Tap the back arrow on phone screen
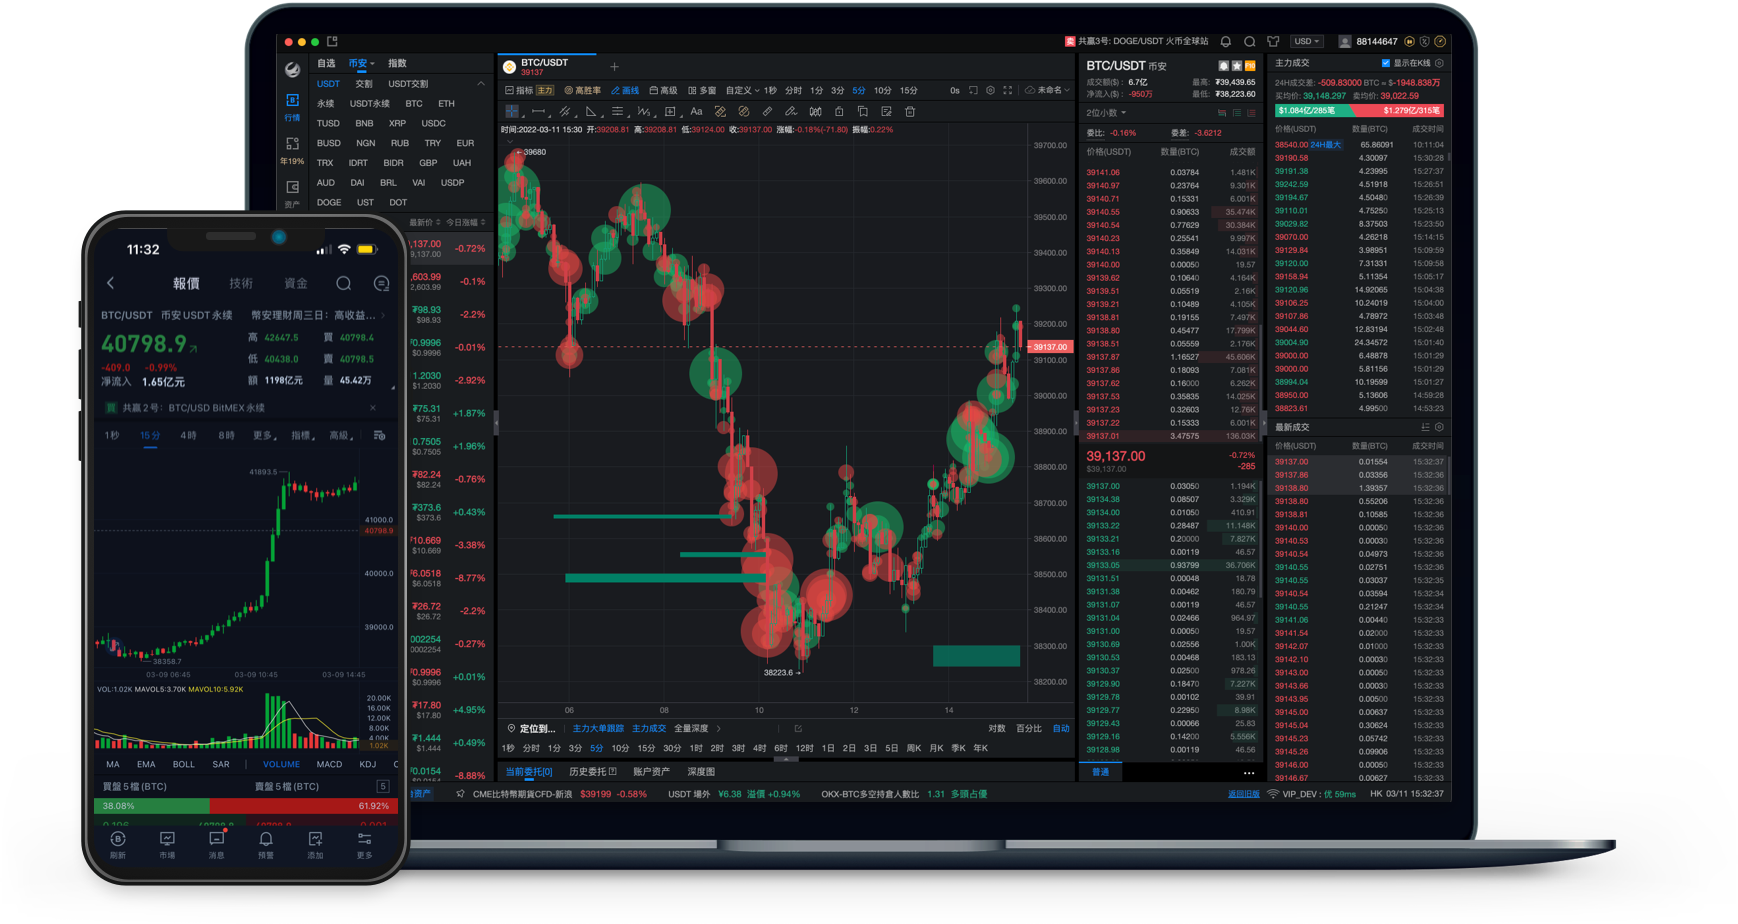The width and height of the screenshot is (1738, 924). point(111,283)
